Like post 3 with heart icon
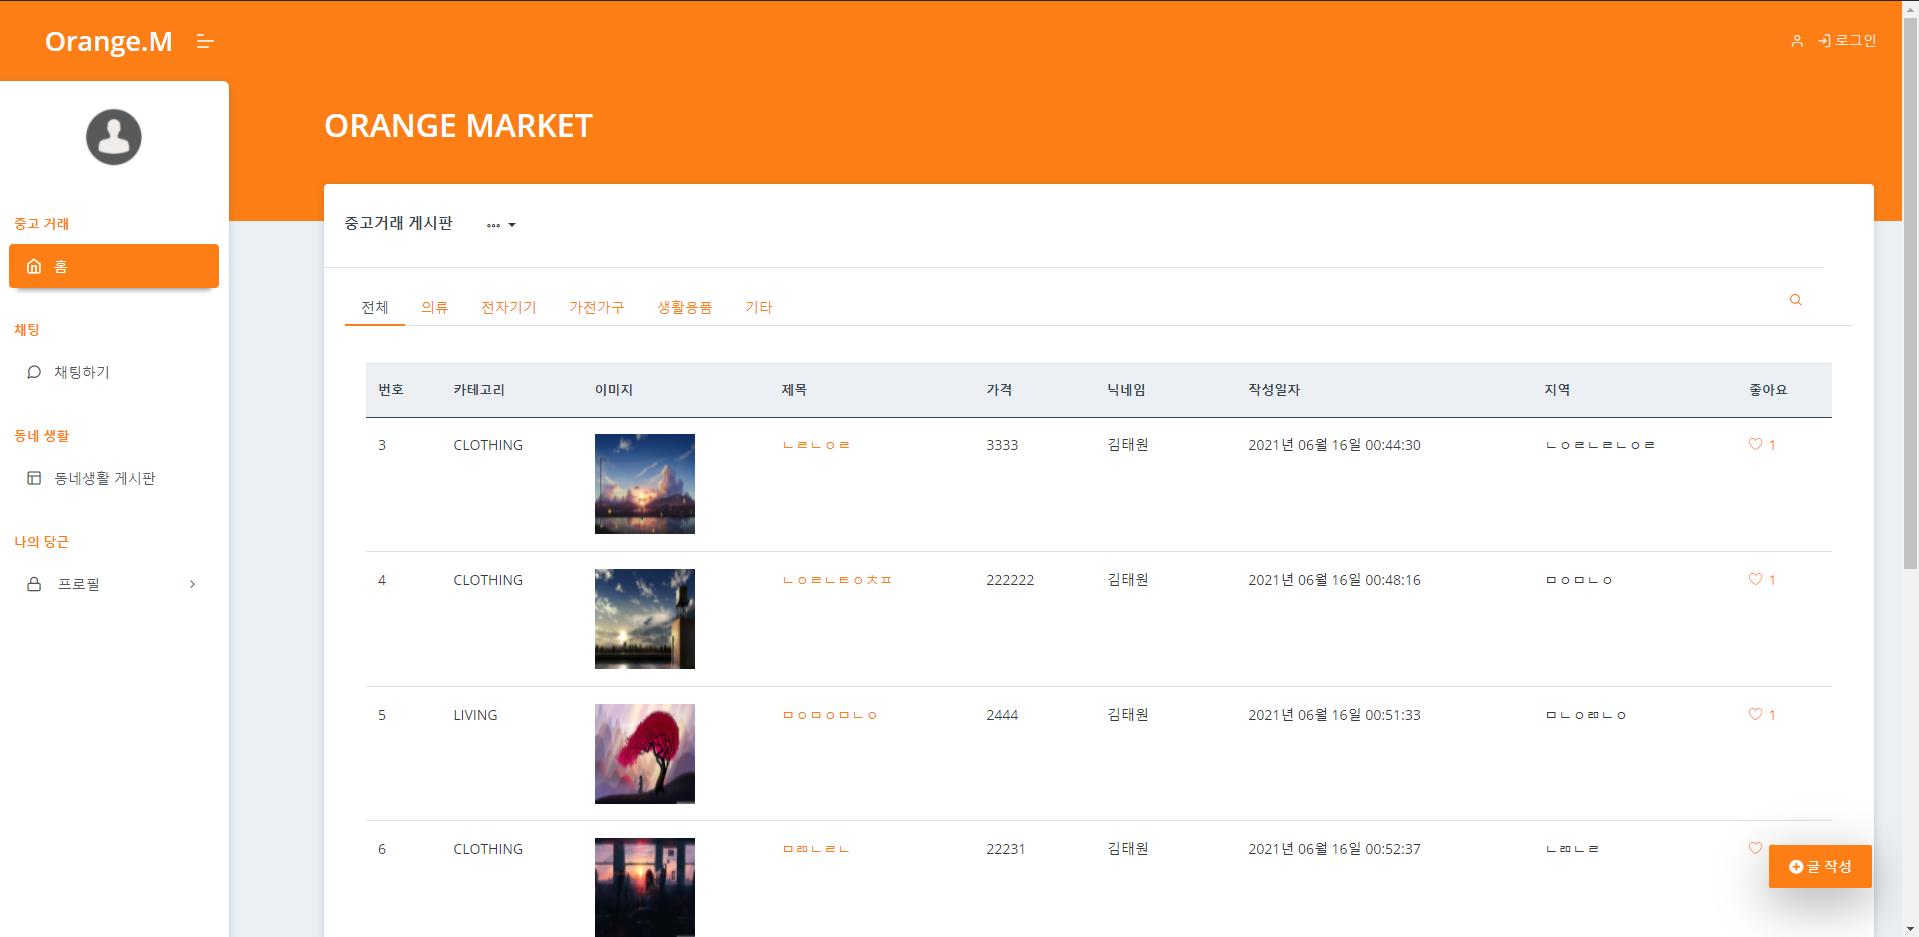 coord(1755,444)
